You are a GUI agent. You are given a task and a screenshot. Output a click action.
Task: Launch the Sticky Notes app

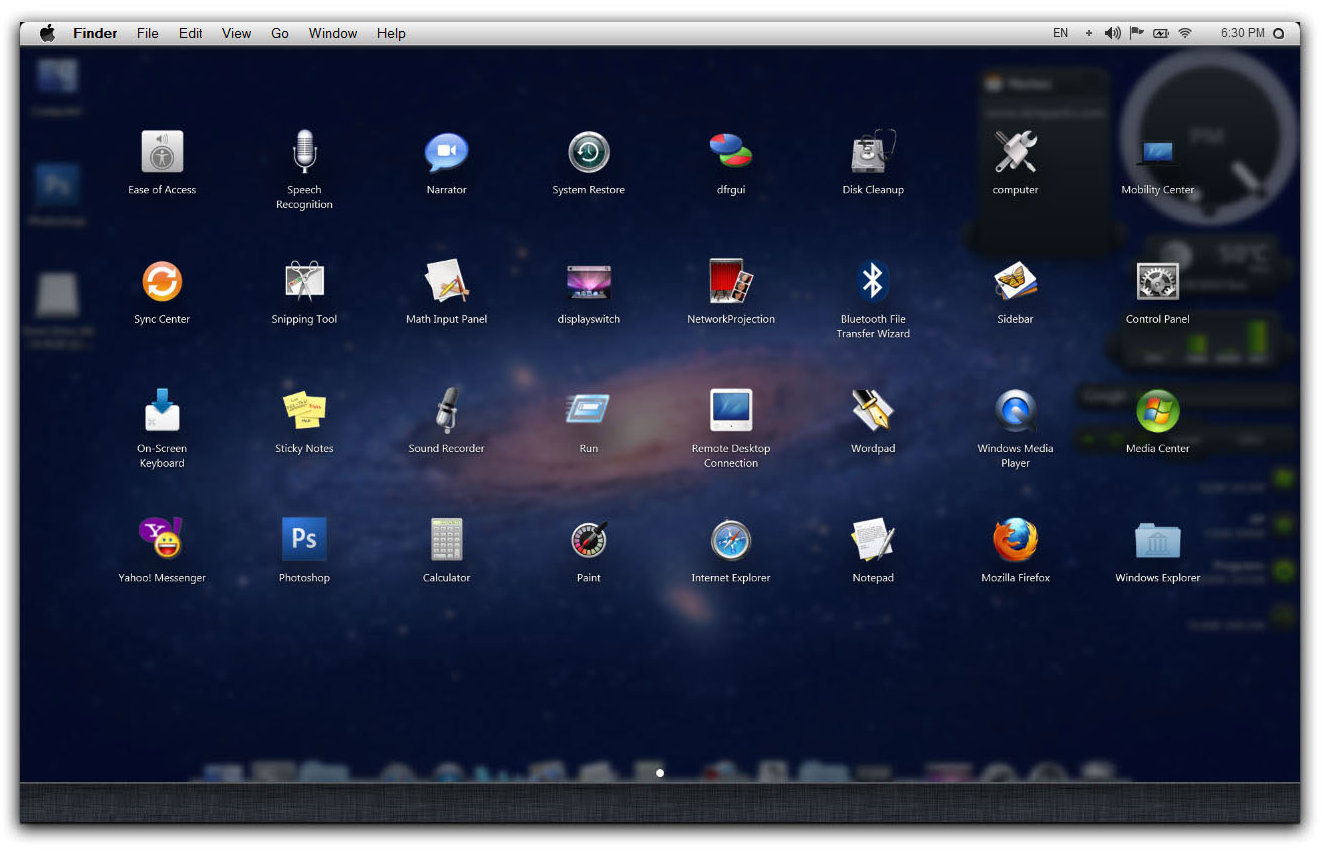pyautogui.click(x=304, y=411)
